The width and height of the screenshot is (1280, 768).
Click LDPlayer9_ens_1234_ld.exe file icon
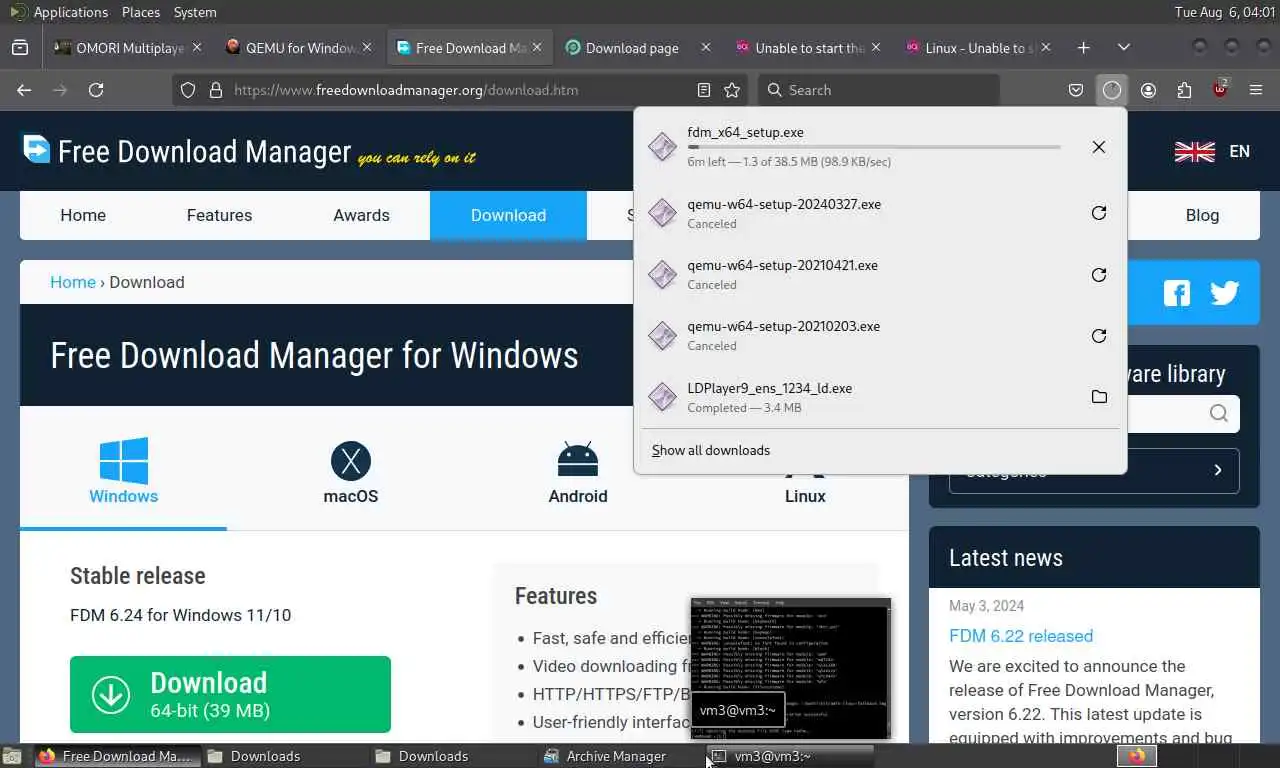tap(662, 397)
